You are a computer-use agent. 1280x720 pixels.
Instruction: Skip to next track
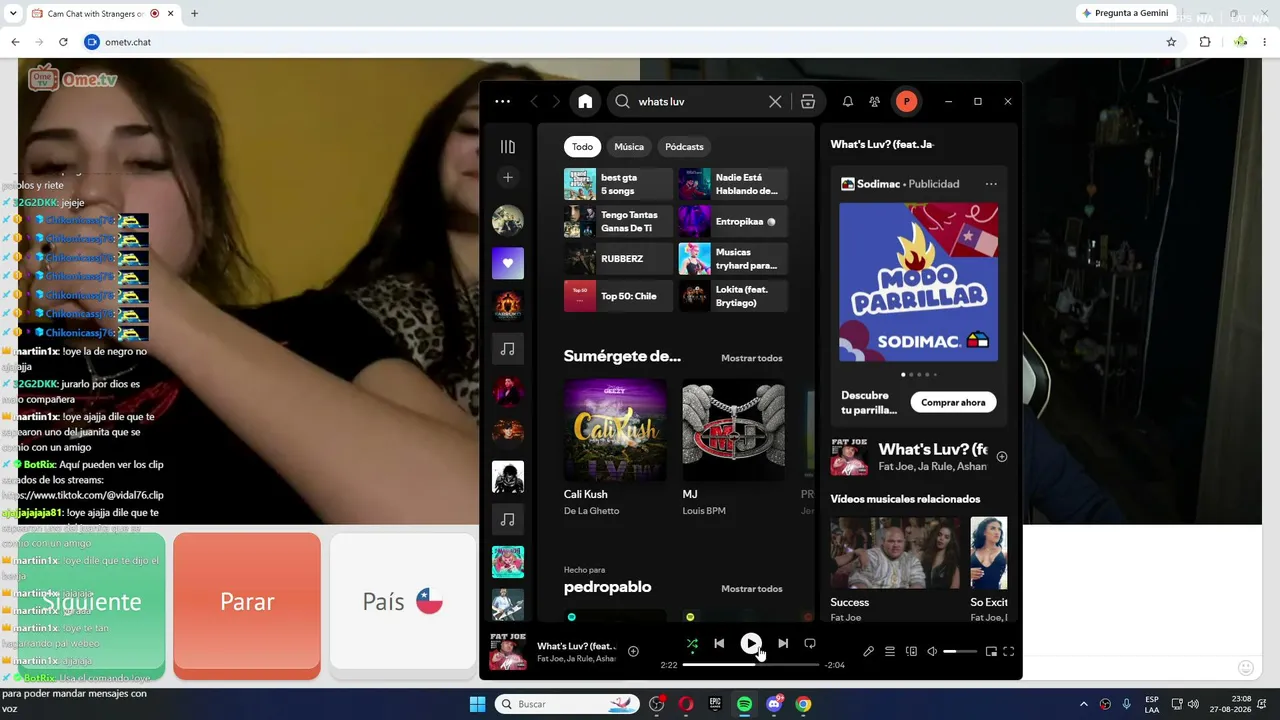783,644
